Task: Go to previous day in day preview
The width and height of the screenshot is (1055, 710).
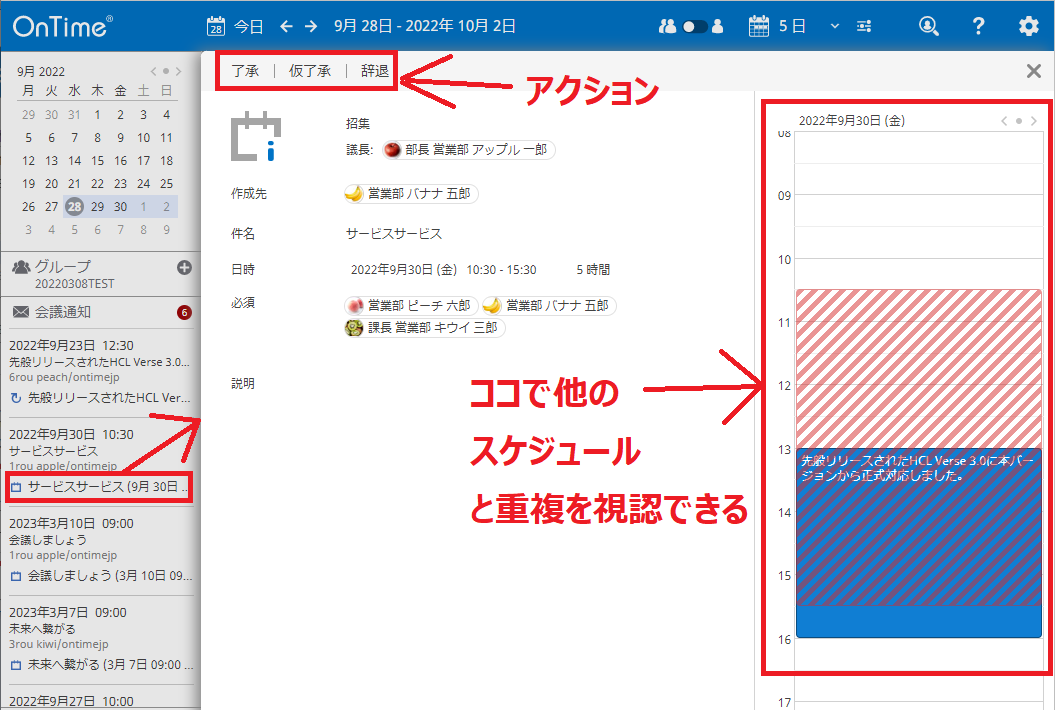Action: 1004,121
